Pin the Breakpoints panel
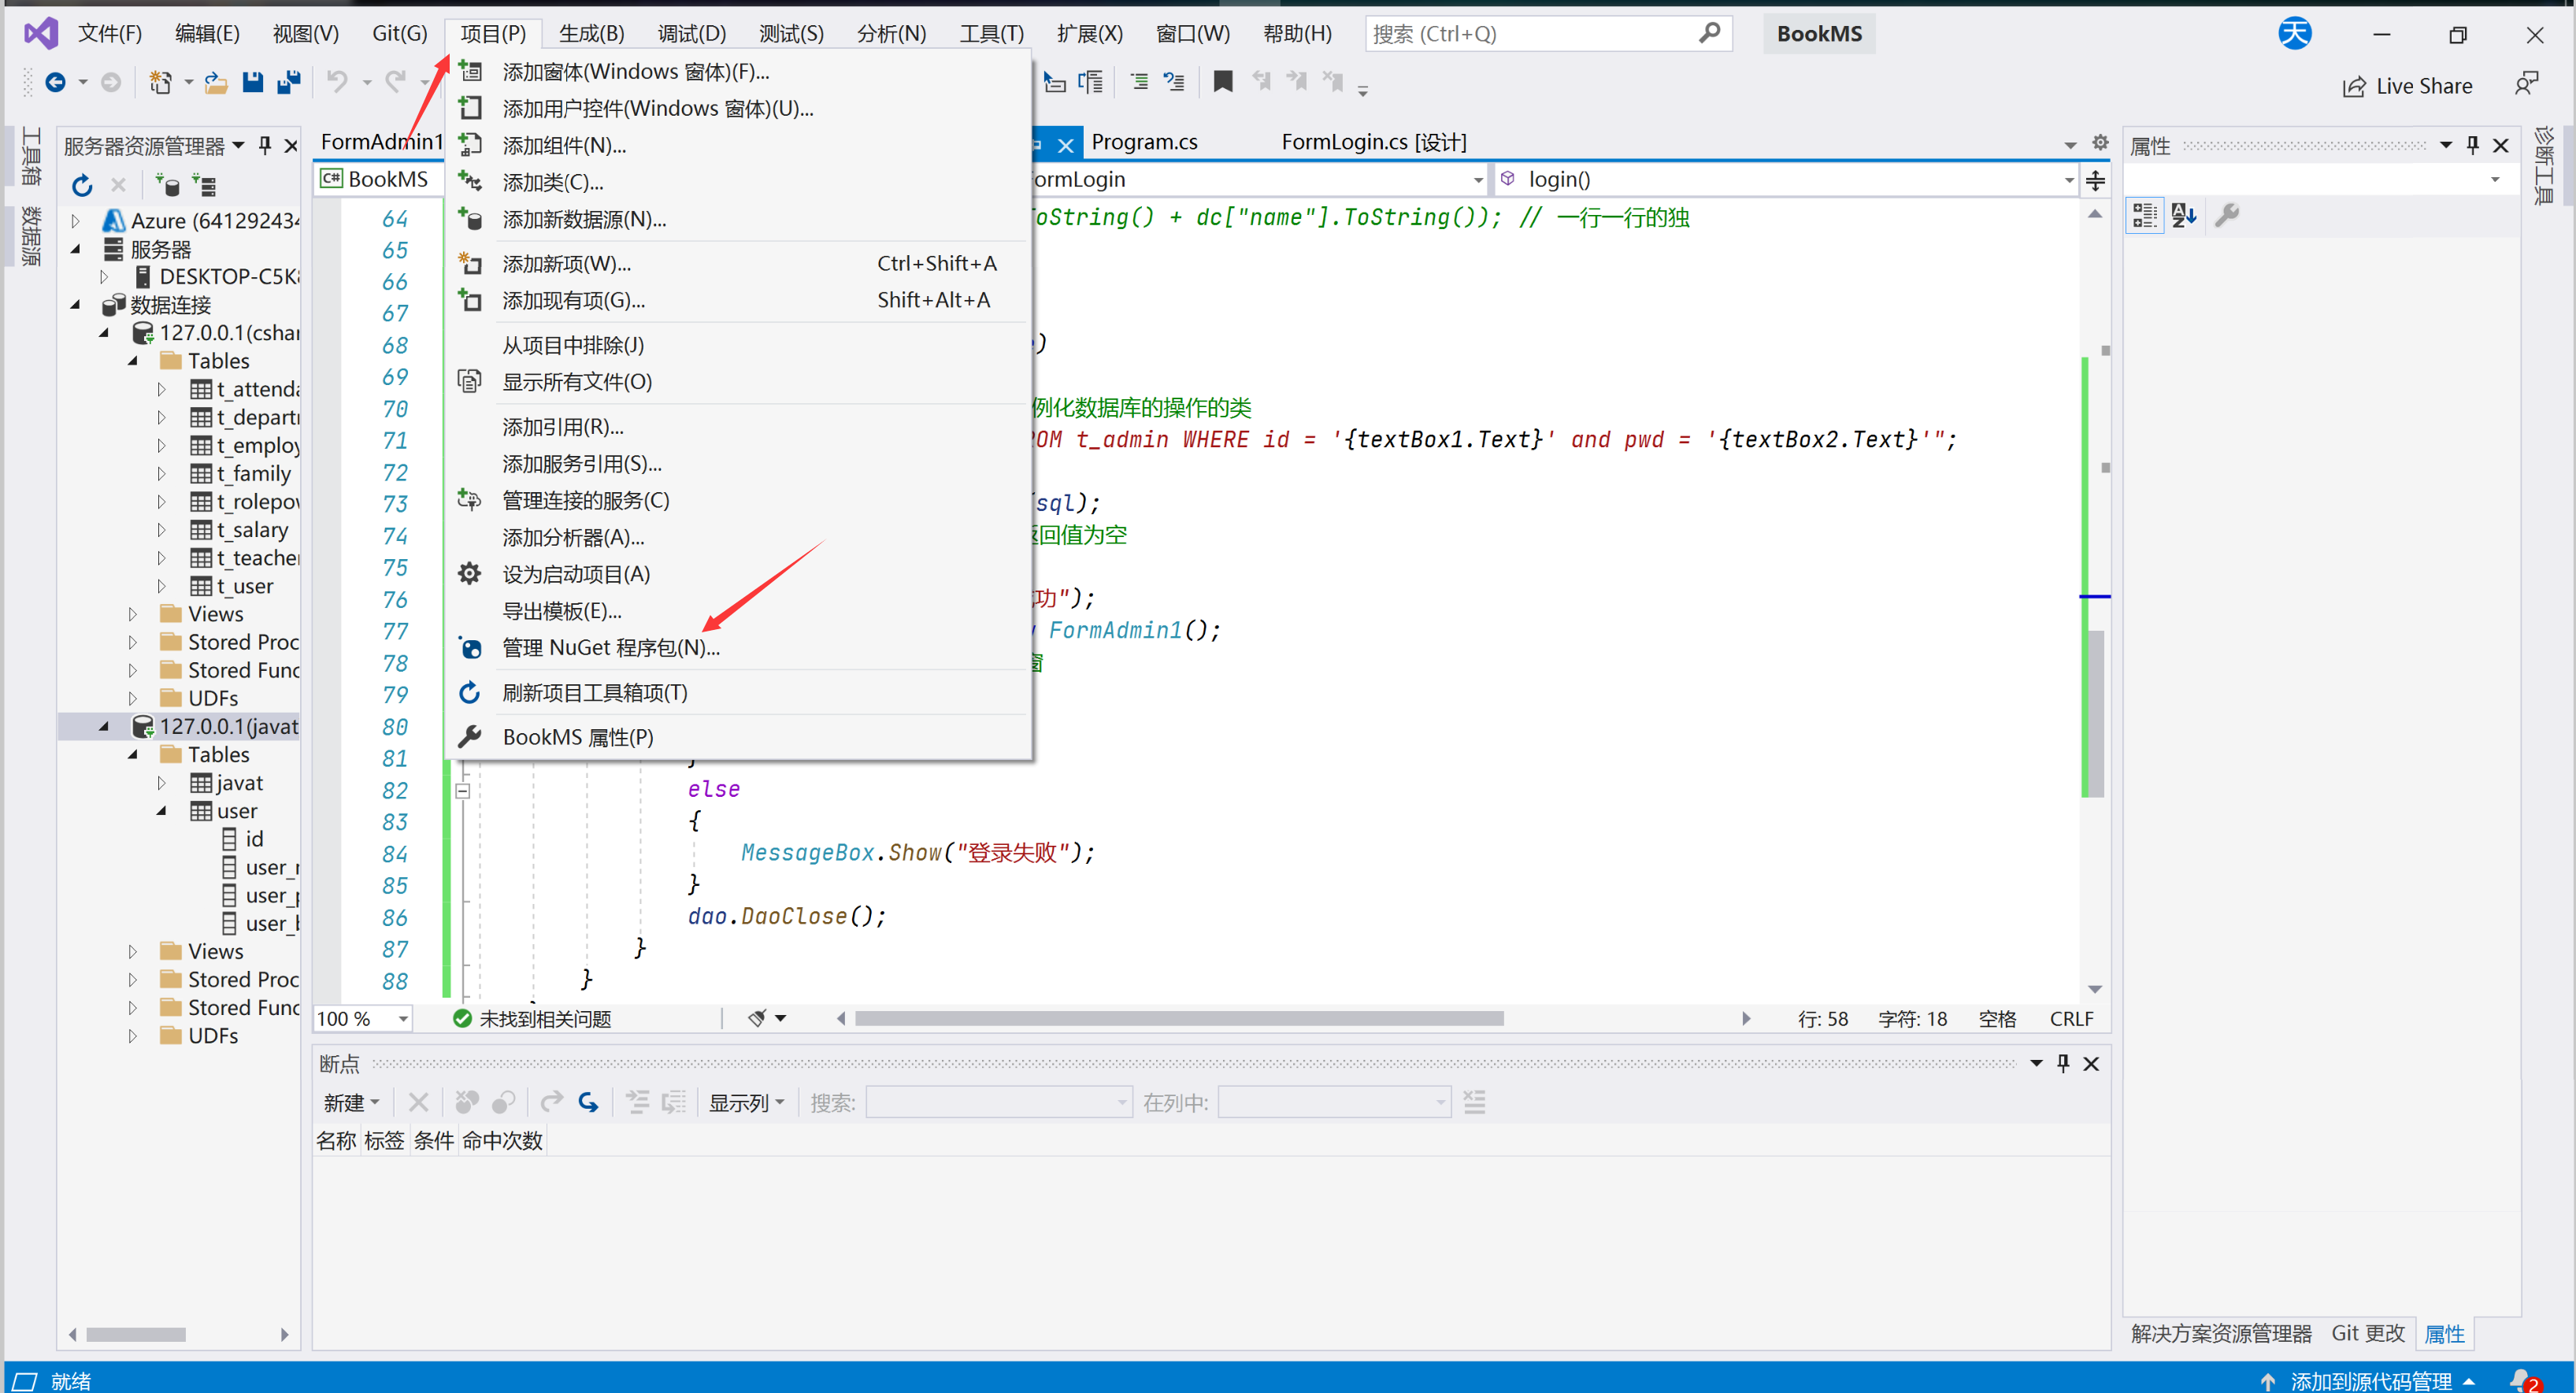This screenshot has height=1393, width=2576. [2063, 1063]
